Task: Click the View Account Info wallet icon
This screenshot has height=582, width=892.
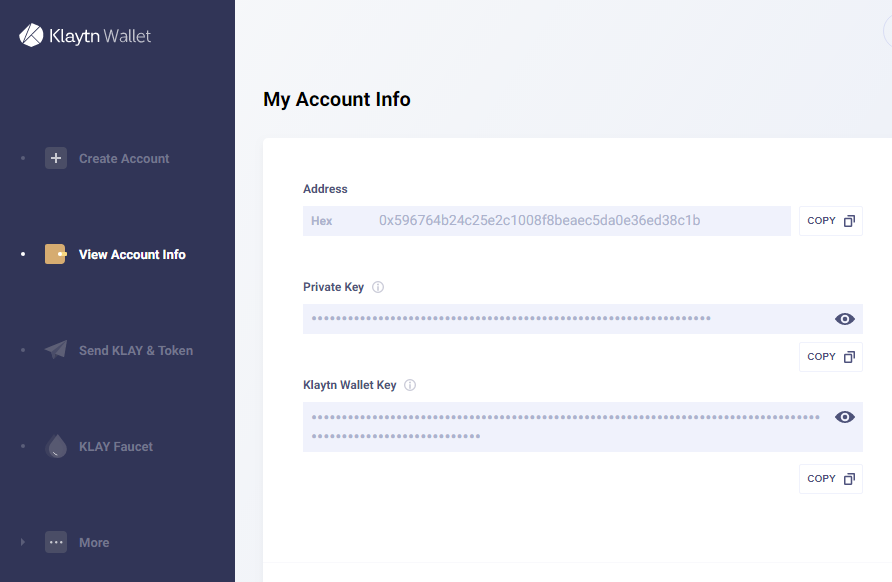Action: pyautogui.click(x=56, y=254)
